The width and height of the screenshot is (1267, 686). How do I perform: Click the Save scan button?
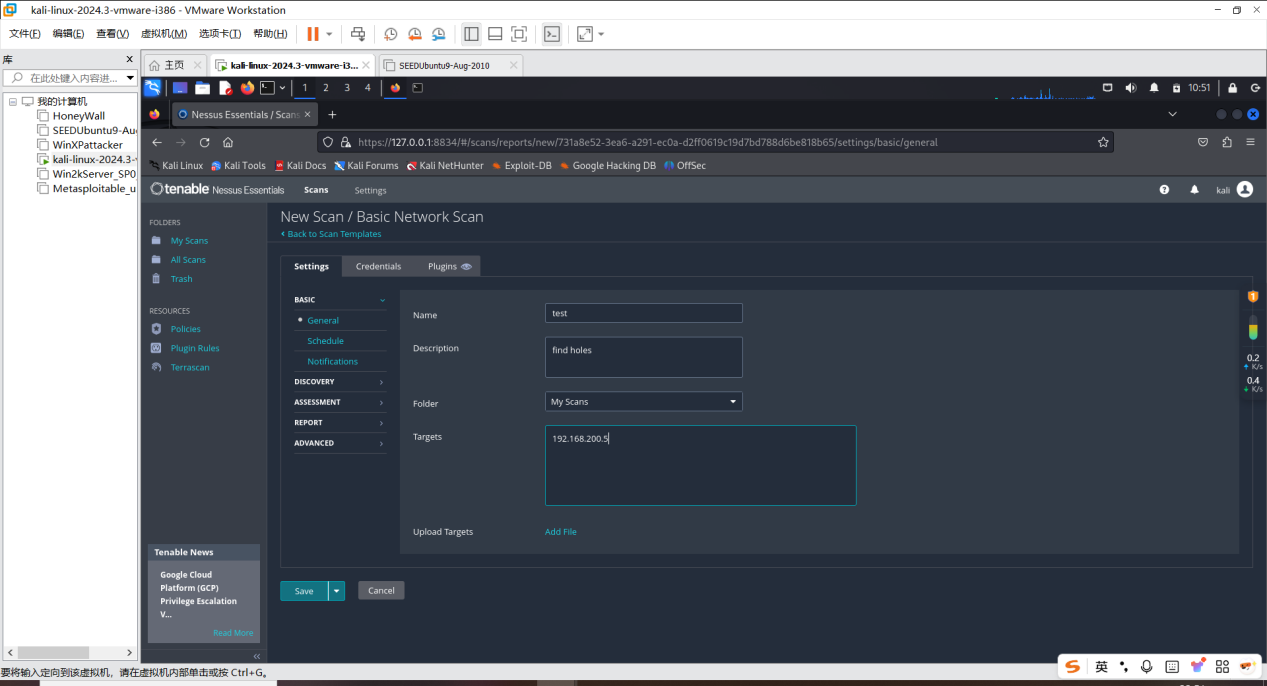[304, 591]
